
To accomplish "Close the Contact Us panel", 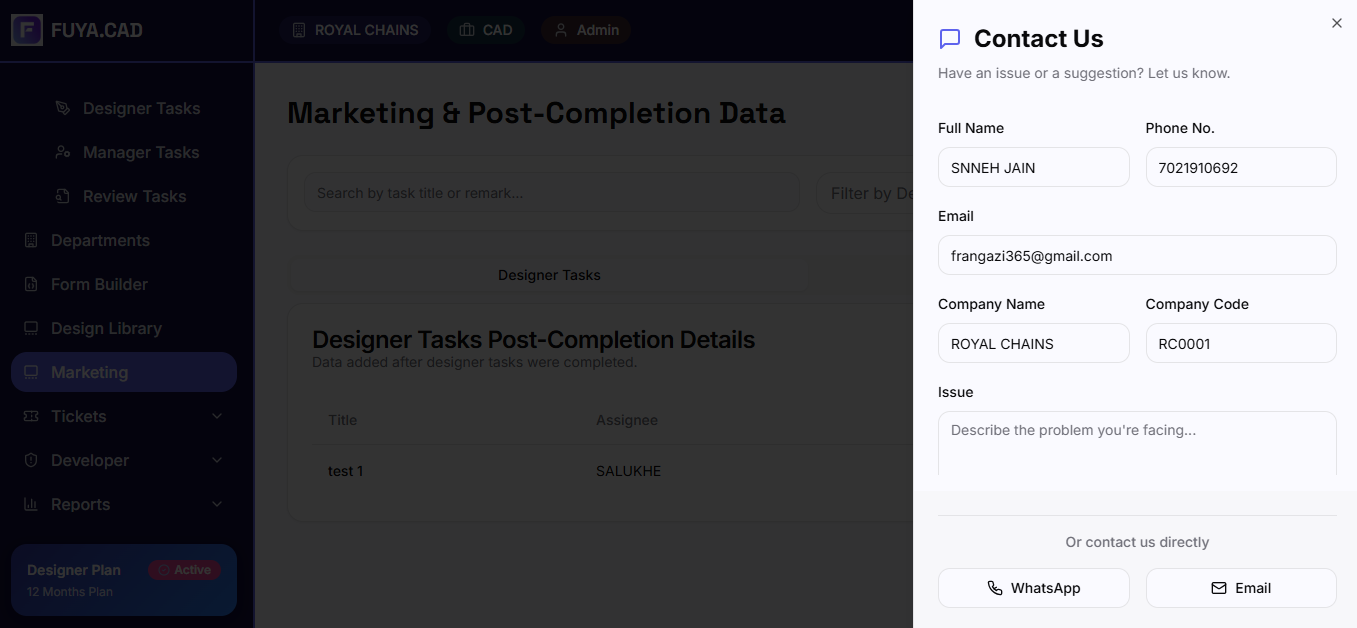I will [x=1337, y=23].
